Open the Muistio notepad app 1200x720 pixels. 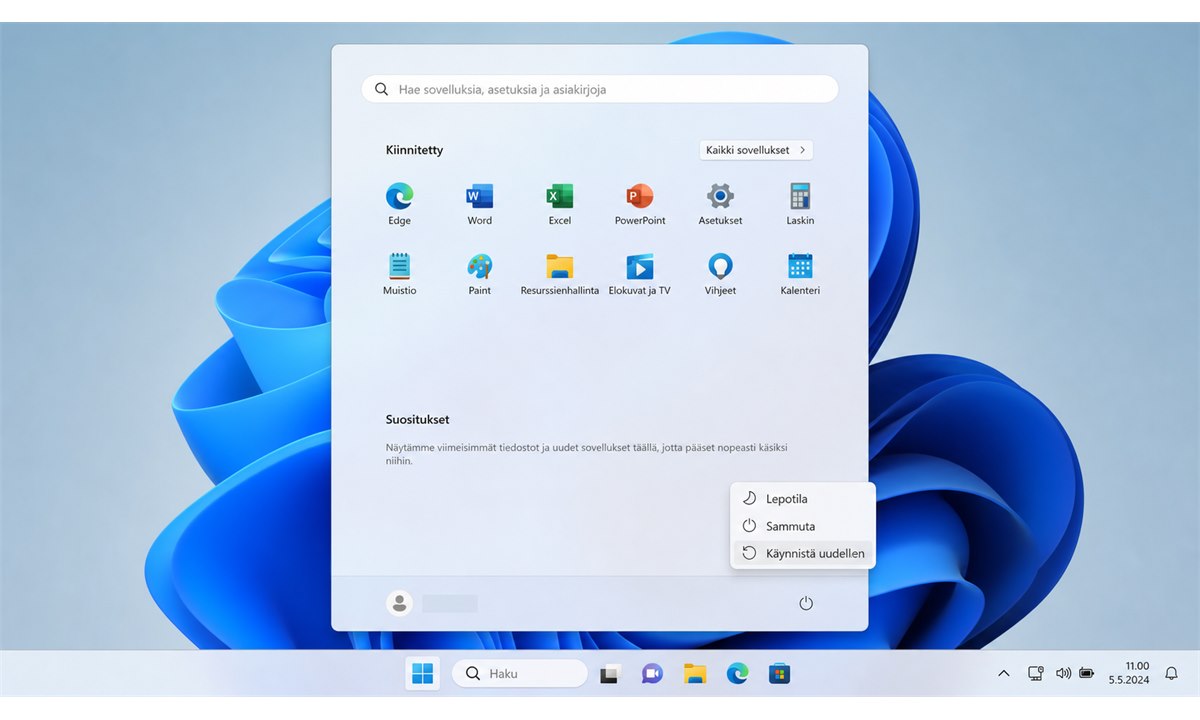pyautogui.click(x=399, y=274)
